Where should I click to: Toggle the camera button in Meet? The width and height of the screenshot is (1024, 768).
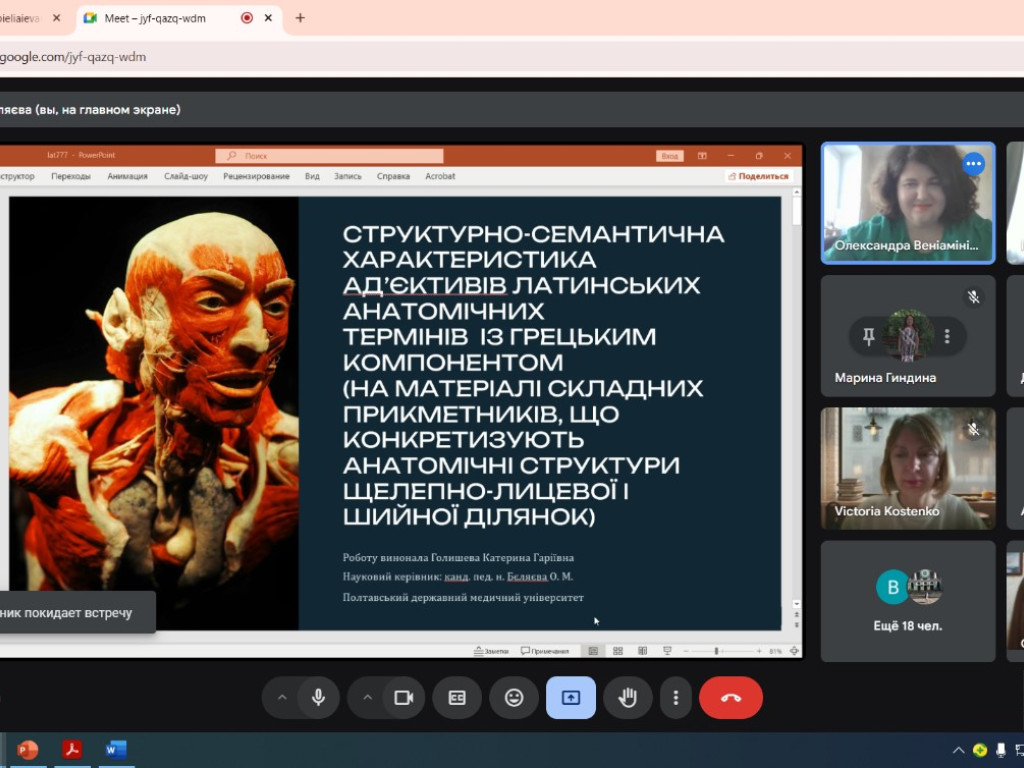tap(404, 697)
